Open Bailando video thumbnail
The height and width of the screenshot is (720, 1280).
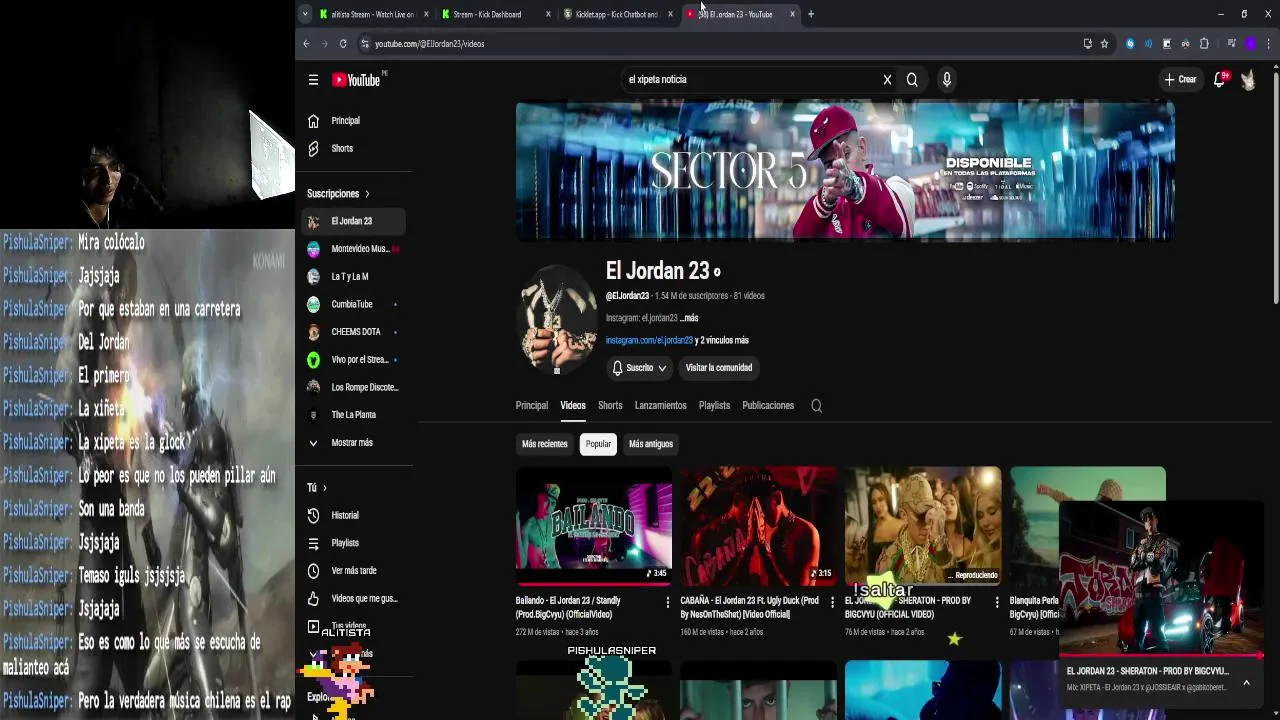[594, 525]
